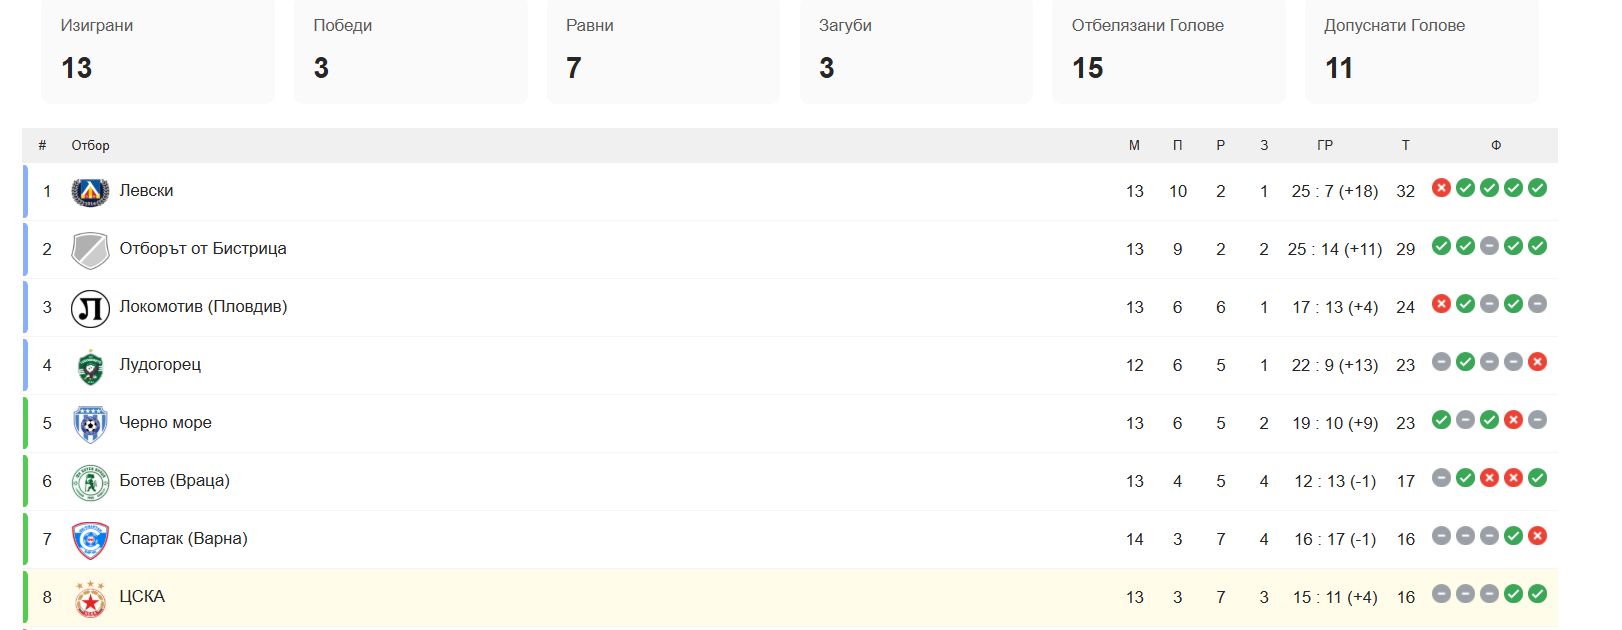Click the Spartak Varna club crest
1622x630 pixels.
[90, 540]
